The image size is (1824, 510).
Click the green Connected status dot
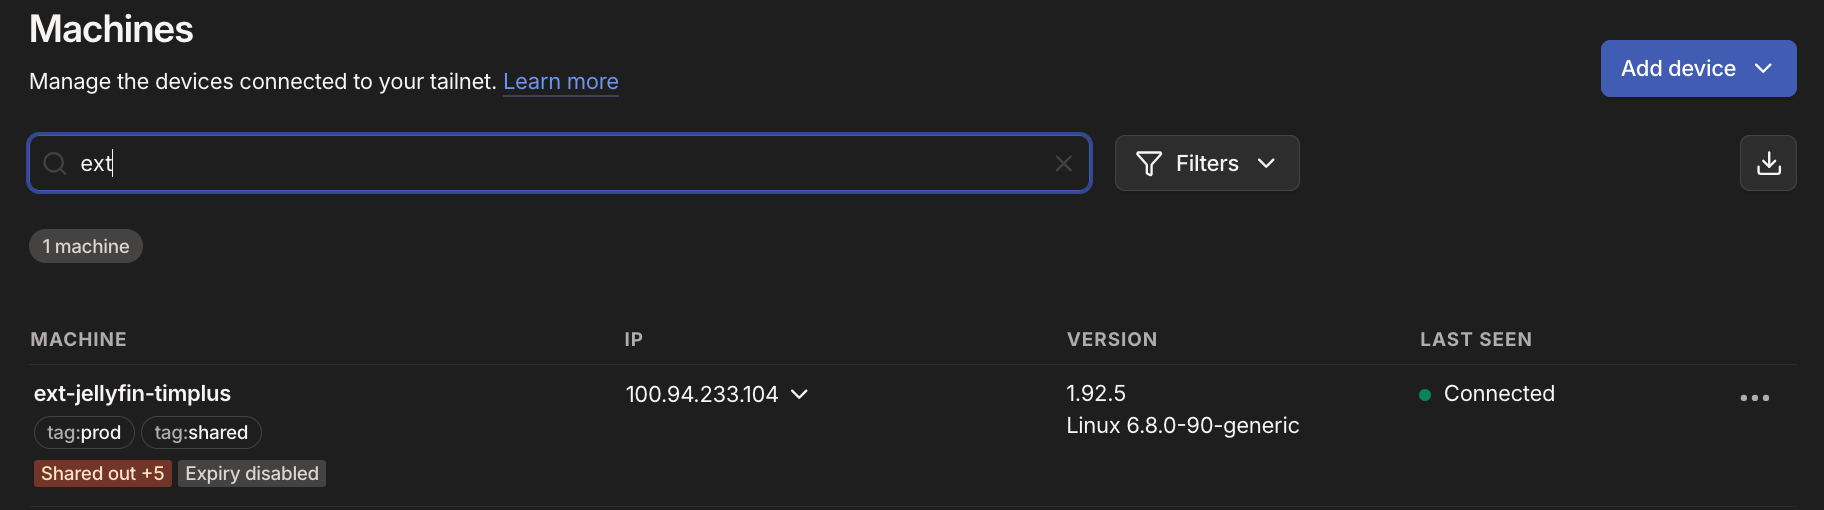coord(1425,395)
